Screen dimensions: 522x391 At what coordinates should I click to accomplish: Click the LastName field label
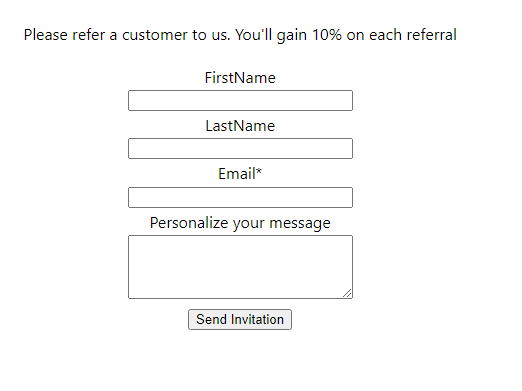pos(240,126)
